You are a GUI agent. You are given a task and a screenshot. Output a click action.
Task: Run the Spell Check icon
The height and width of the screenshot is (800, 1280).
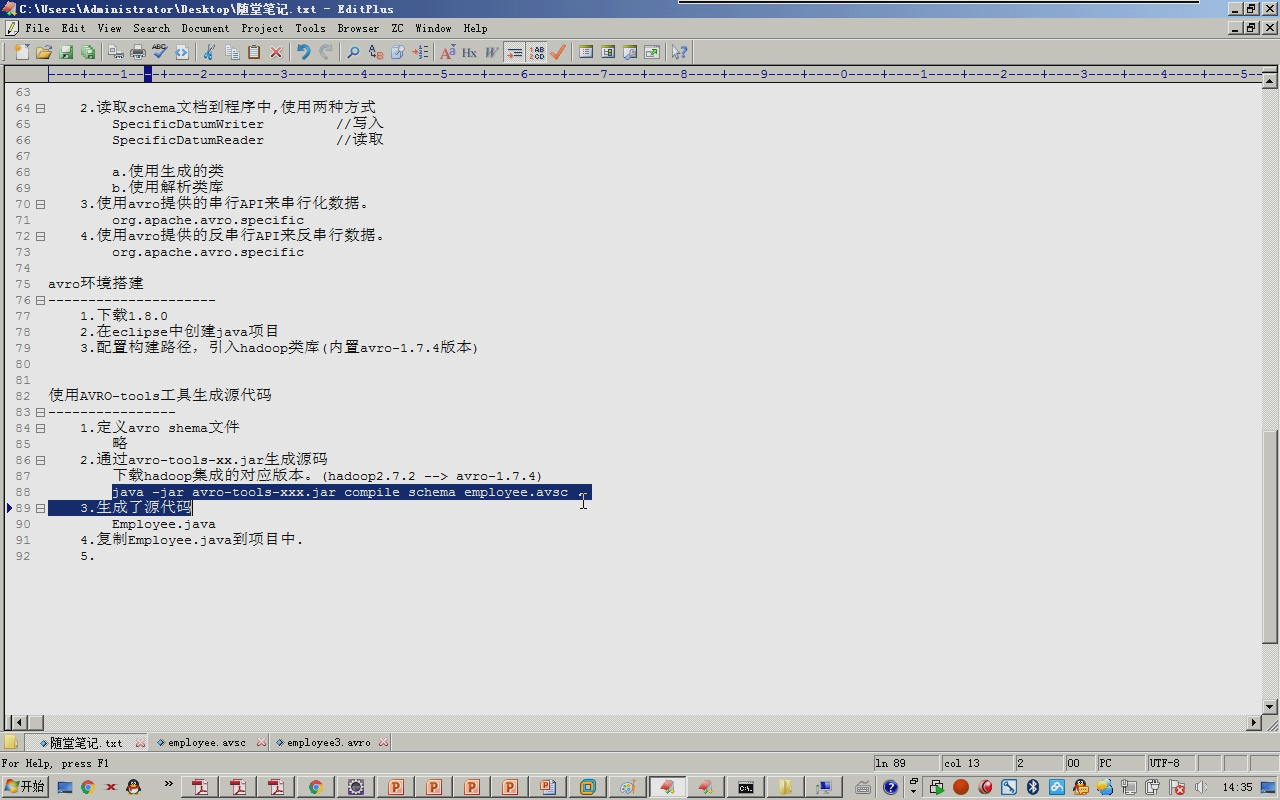160,52
